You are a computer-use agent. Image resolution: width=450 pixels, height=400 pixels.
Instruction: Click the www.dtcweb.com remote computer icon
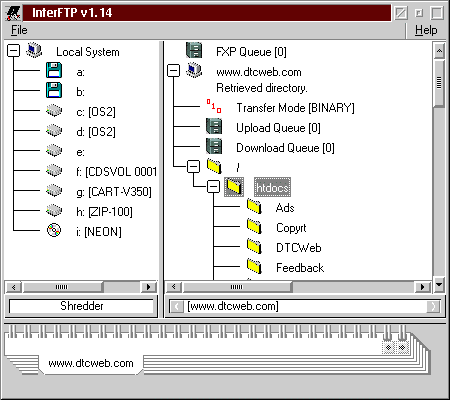pyautogui.click(x=194, y=70)
